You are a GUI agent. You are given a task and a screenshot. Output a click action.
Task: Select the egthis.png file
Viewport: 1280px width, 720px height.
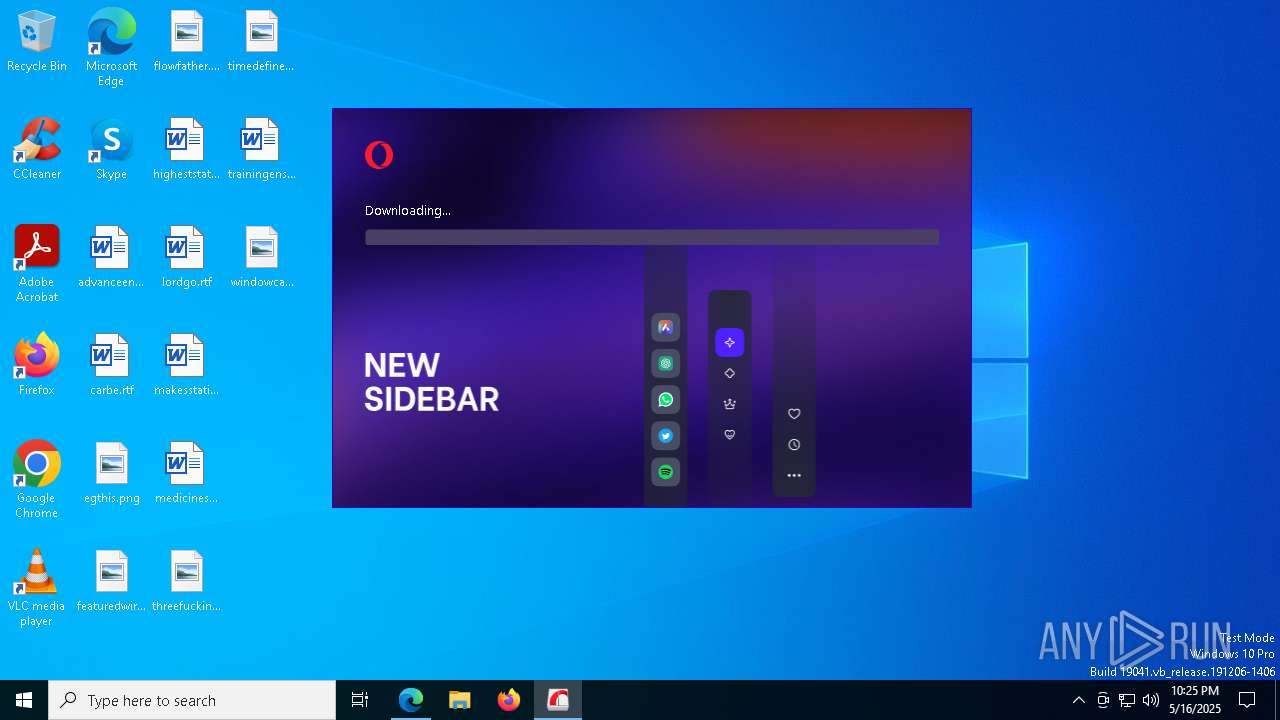111,474
